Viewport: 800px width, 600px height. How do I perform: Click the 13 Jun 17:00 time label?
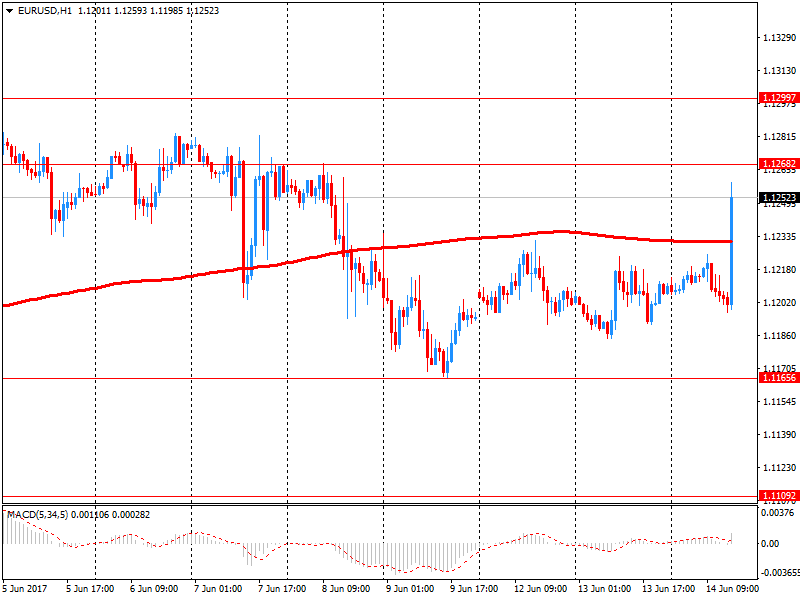[668, 589]
